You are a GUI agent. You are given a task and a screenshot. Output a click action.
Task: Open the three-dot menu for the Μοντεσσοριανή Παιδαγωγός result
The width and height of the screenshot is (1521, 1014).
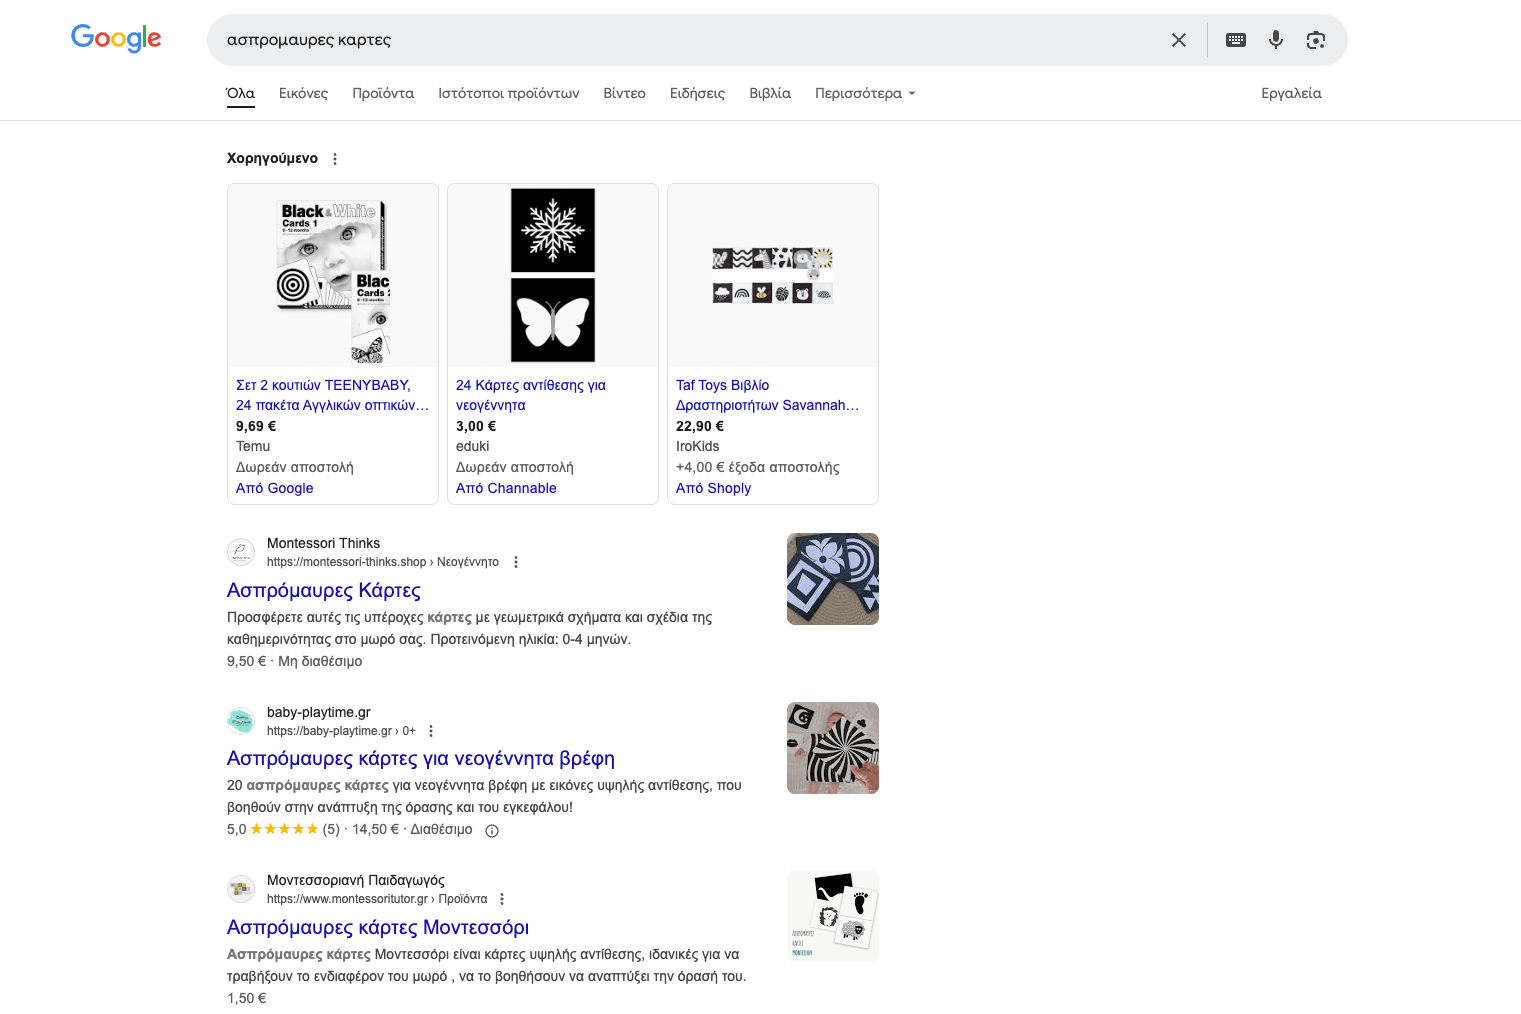pos(502,899)
